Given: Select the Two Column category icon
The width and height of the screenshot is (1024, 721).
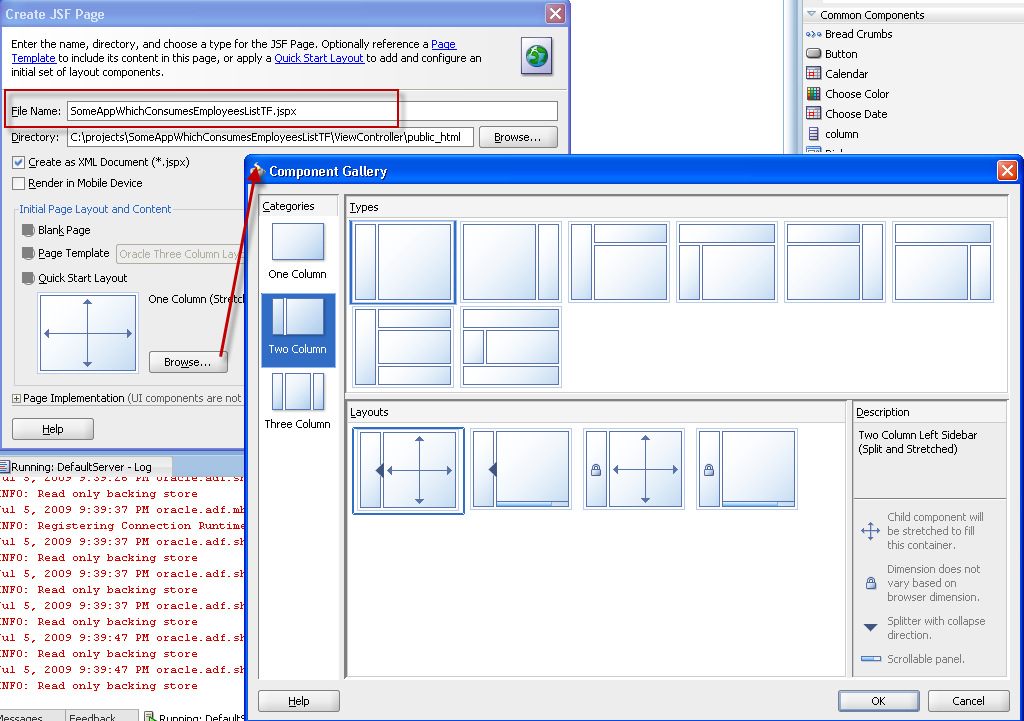Looking at the screenshot, I should pos(297,317).
